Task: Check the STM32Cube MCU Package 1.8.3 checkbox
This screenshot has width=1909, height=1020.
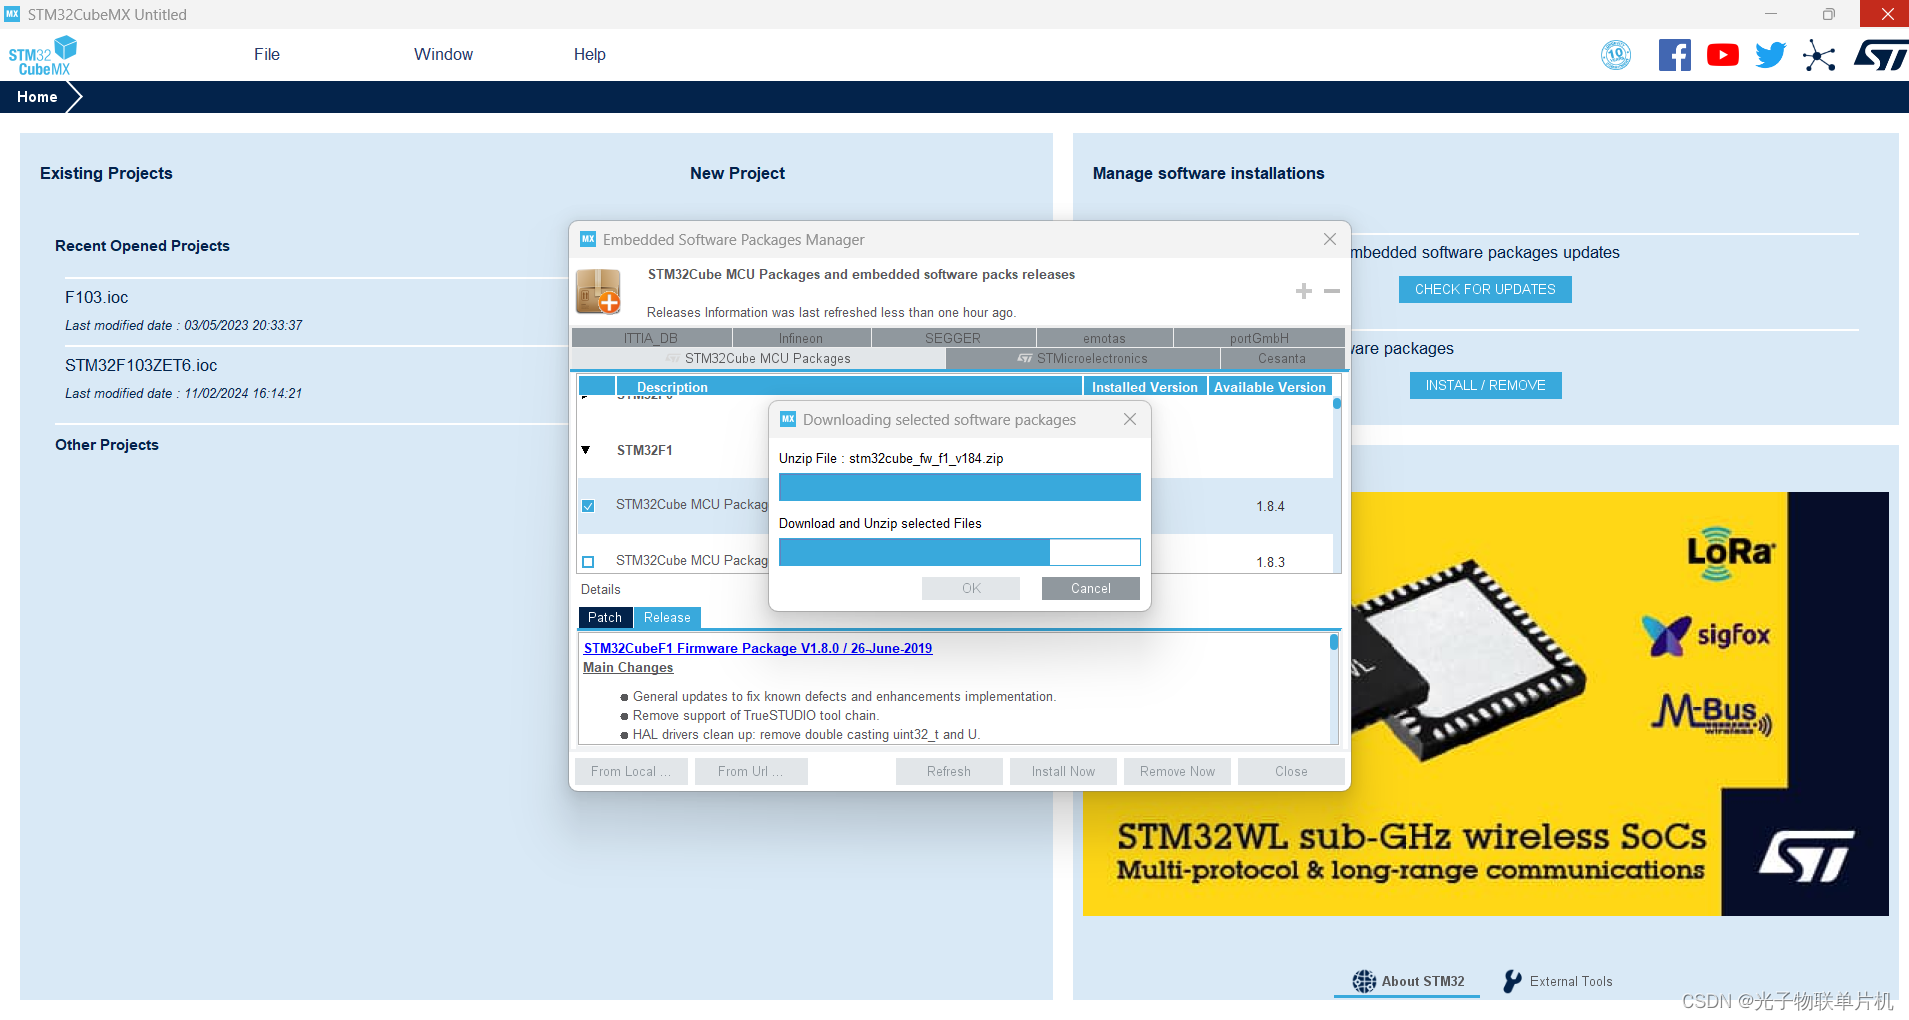Action: tap(588, 562)
